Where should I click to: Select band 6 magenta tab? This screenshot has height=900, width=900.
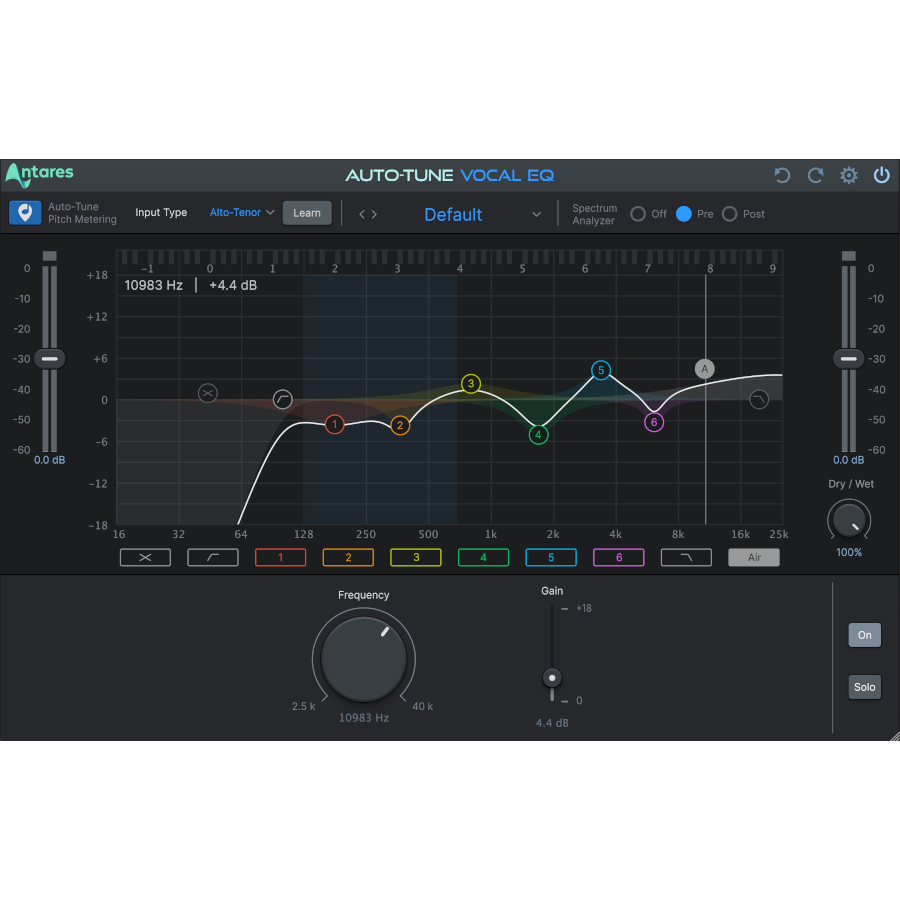pos(619,557)
